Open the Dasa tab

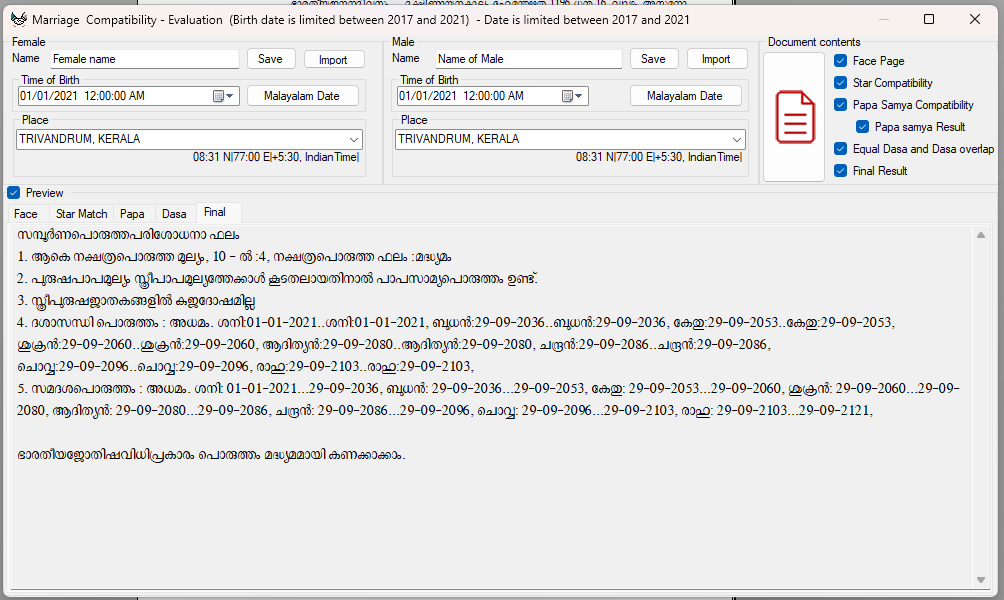[x=174, y=213]
